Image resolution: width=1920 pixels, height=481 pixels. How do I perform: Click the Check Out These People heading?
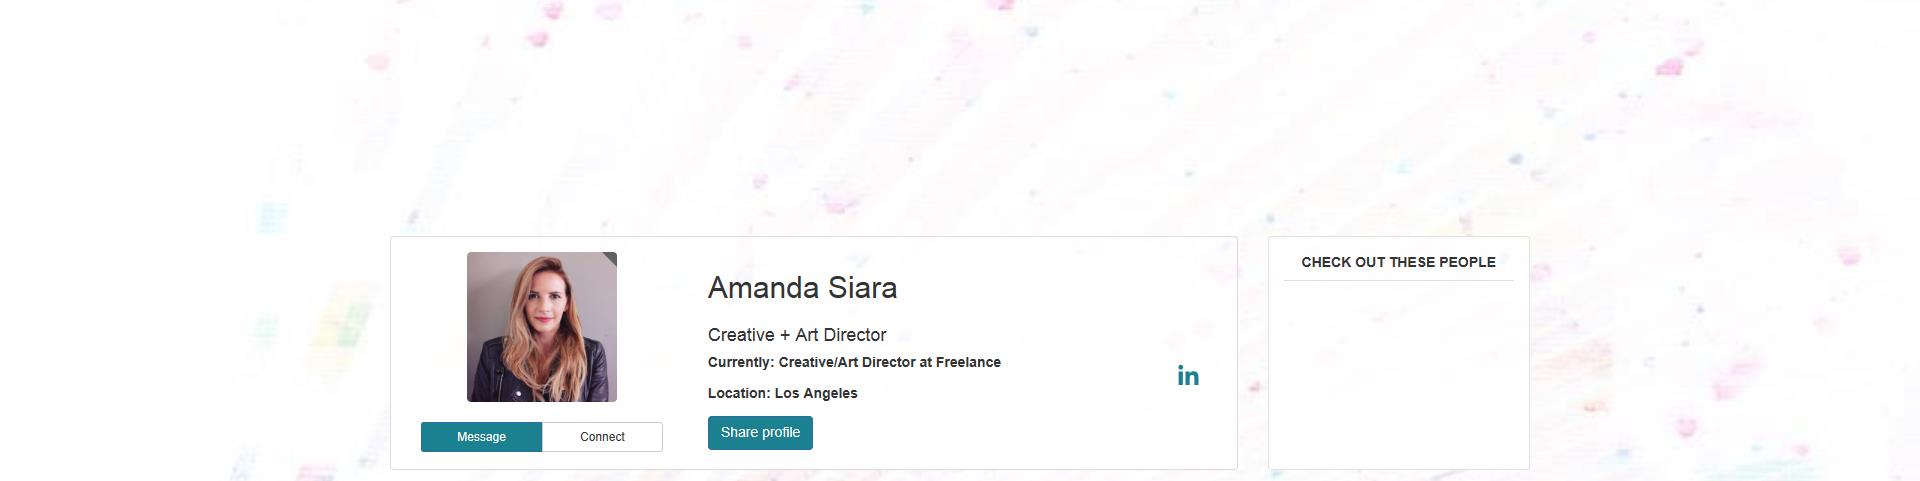tap(1398, 262)
